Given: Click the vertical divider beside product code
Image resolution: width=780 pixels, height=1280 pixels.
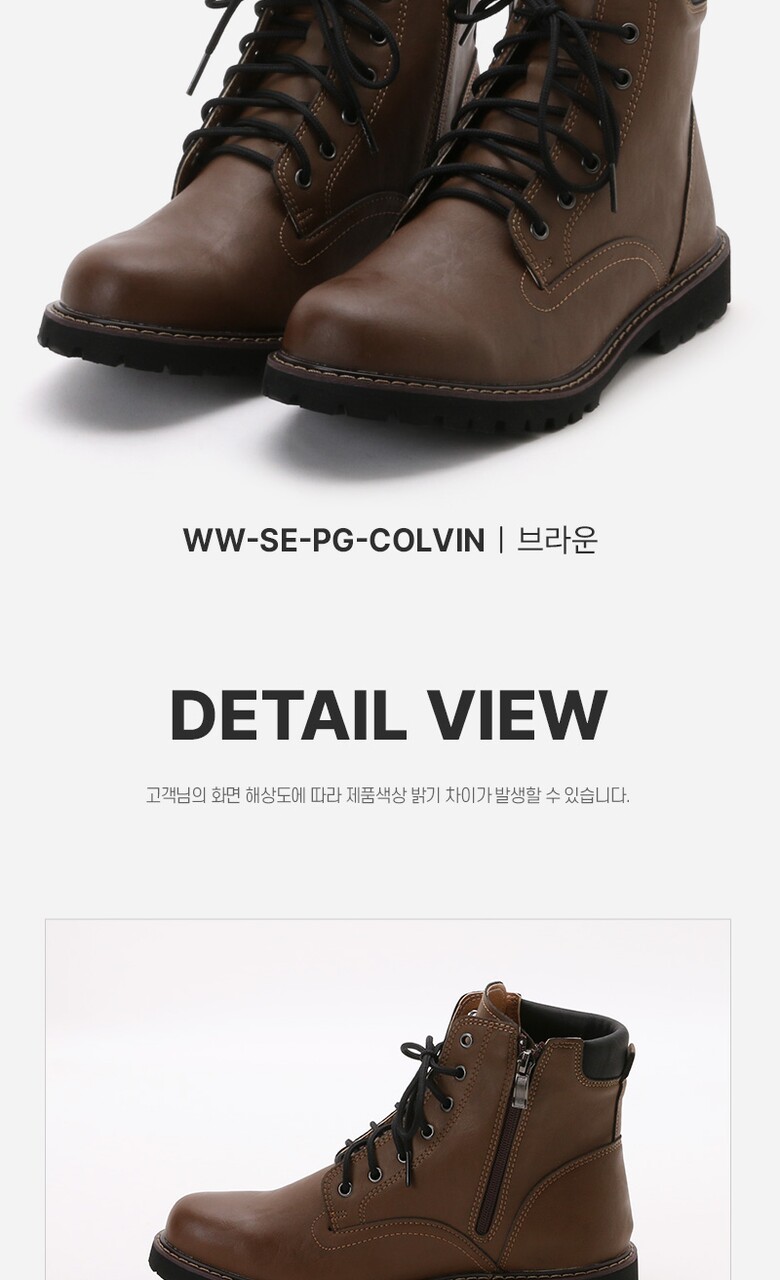Looking at the screenshot, I should tap(500, 540).
